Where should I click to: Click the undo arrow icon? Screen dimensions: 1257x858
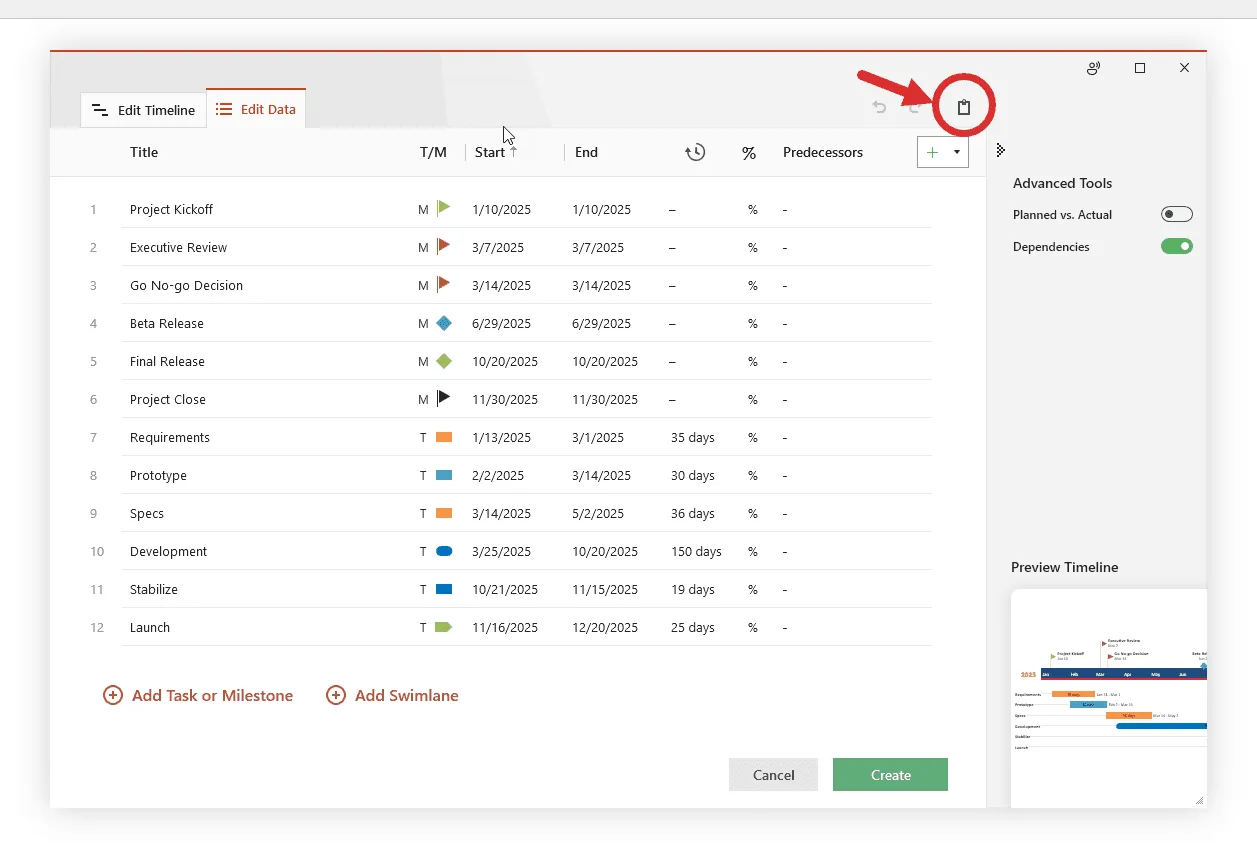pyautogui.click(x=880, y=107)
